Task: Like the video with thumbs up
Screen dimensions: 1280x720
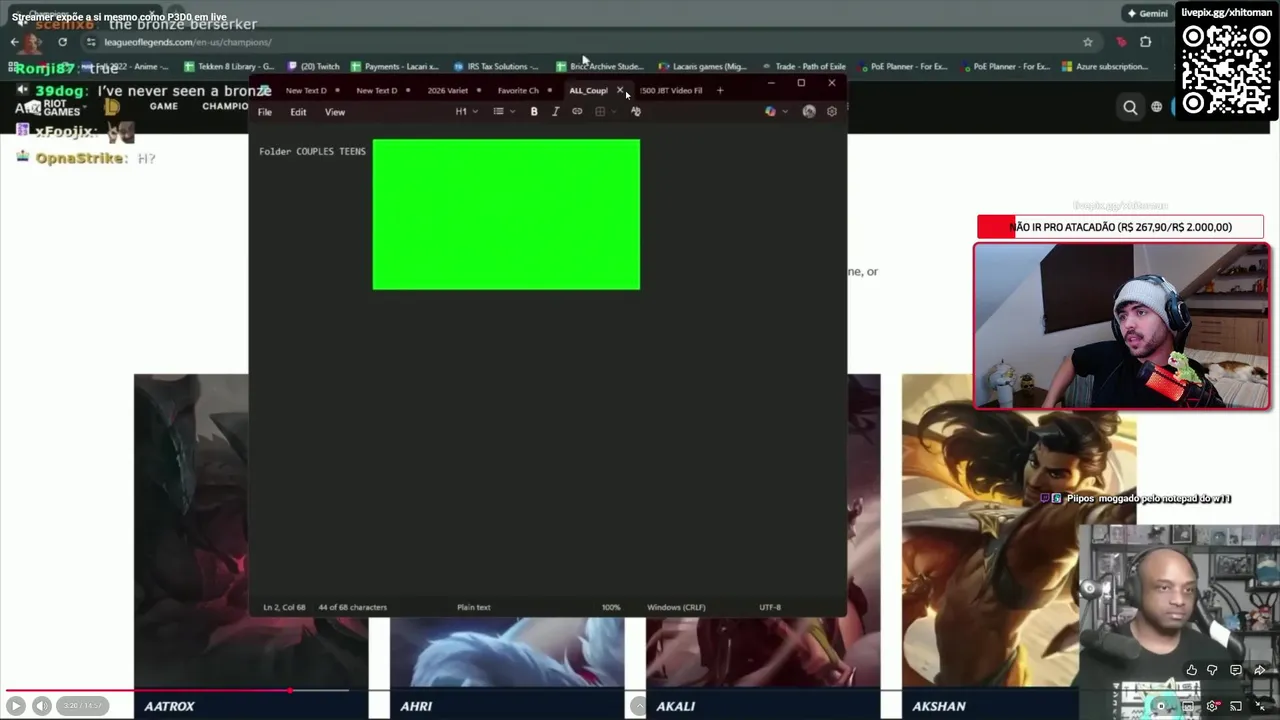Action: click(x=1192, y=670)
